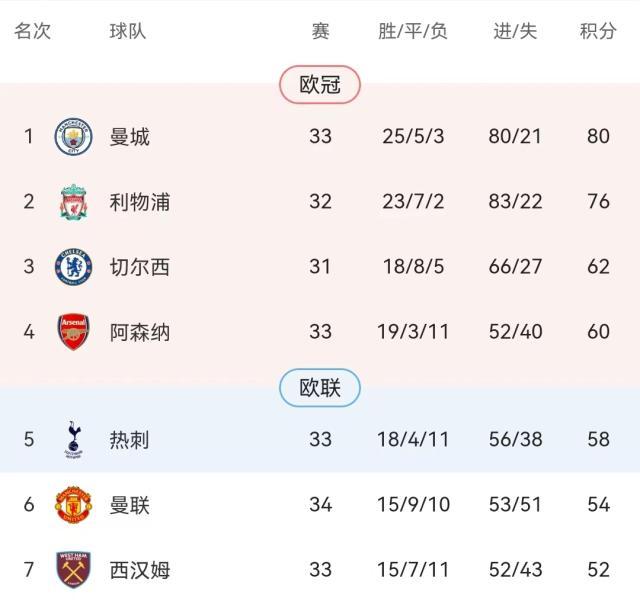Click the Tottenham club crest
This screenshot has height=611, width=640.
coord(73,439)
